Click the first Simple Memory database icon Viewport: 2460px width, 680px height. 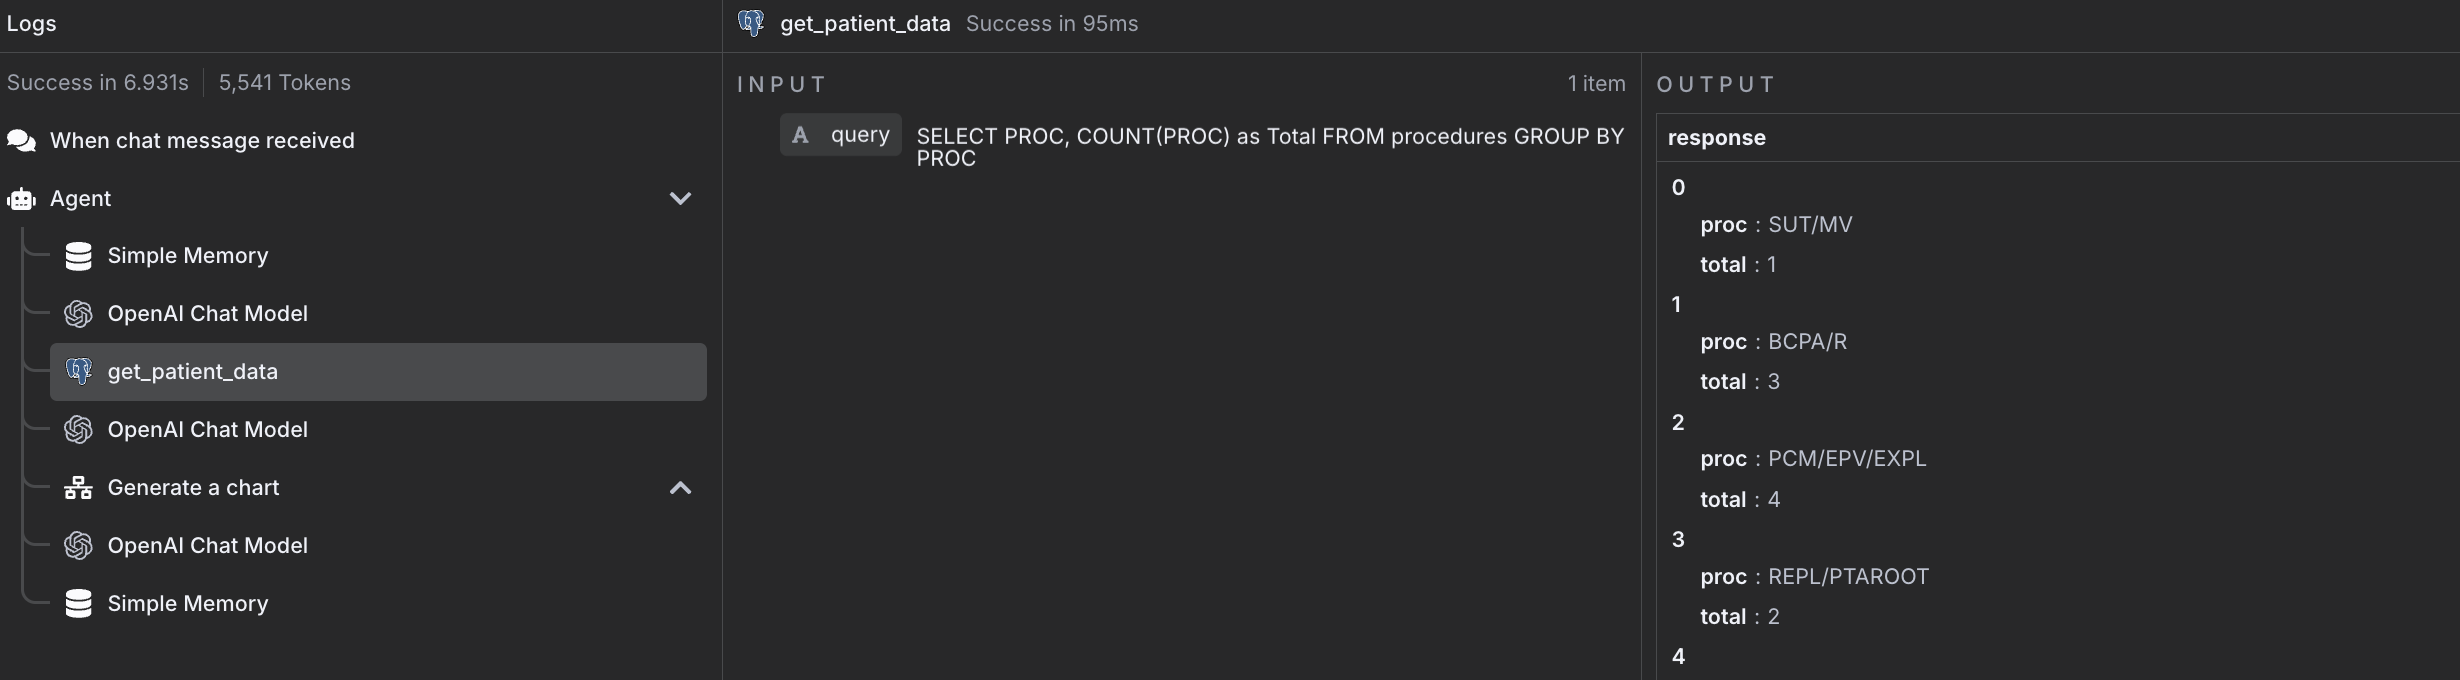pos(78,256)
